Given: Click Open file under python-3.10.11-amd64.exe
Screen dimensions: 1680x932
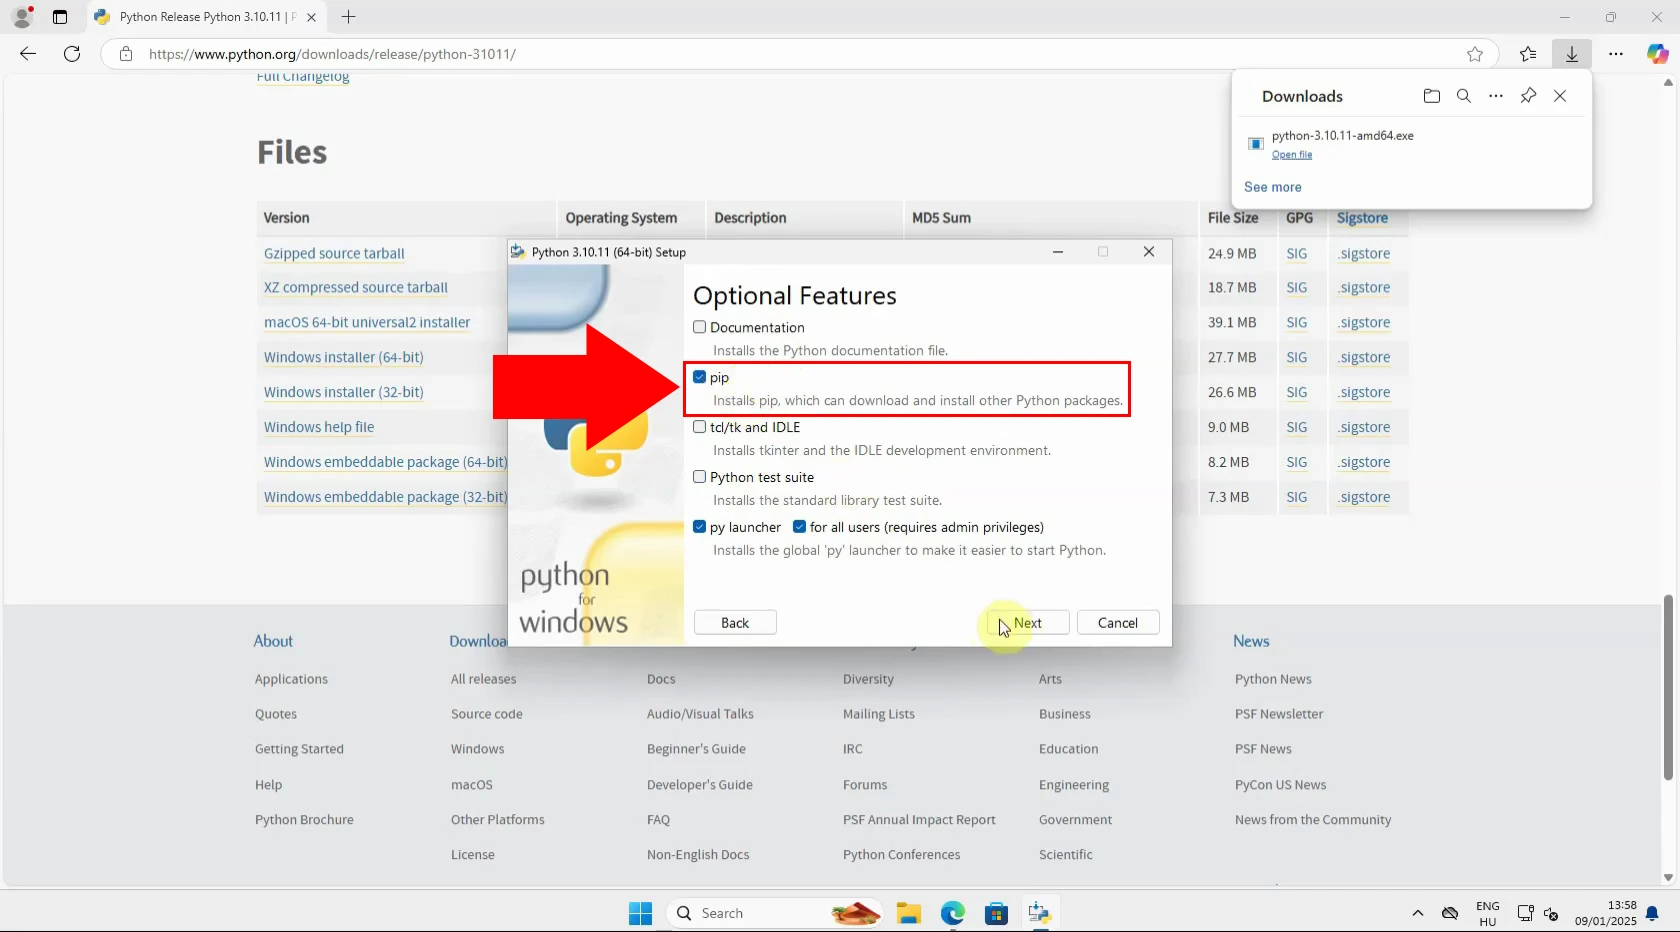Looking at the screenshot, I should 1292,155.
